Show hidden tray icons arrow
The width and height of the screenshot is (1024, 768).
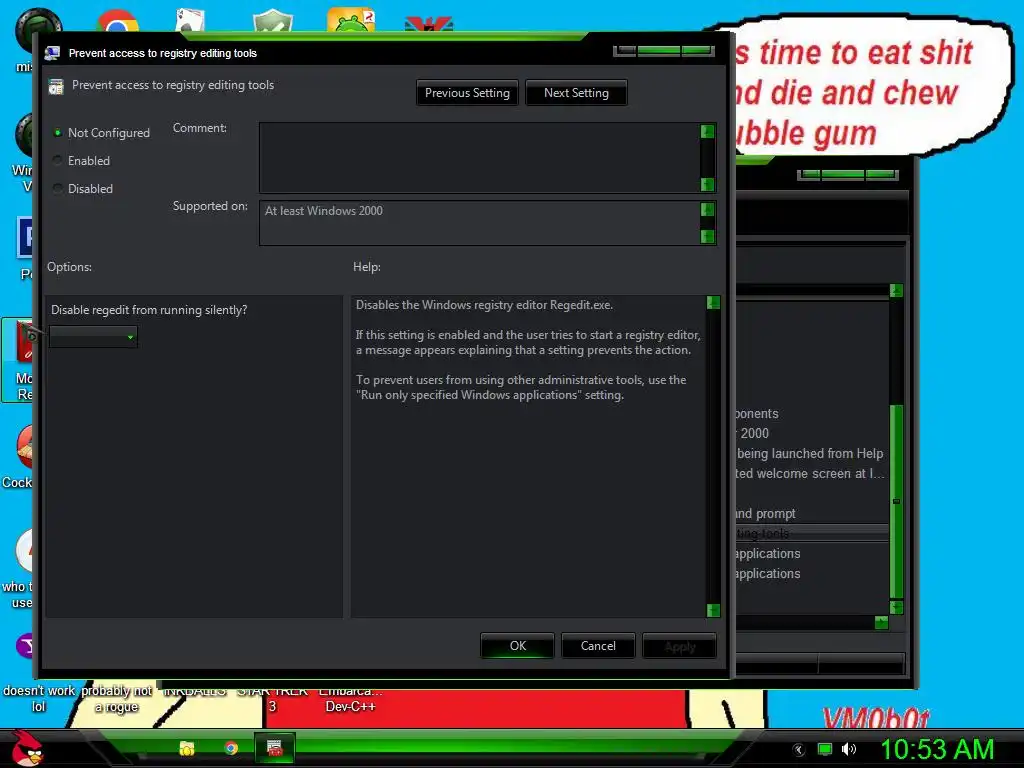pyautogui.click(x=798, y=750)
